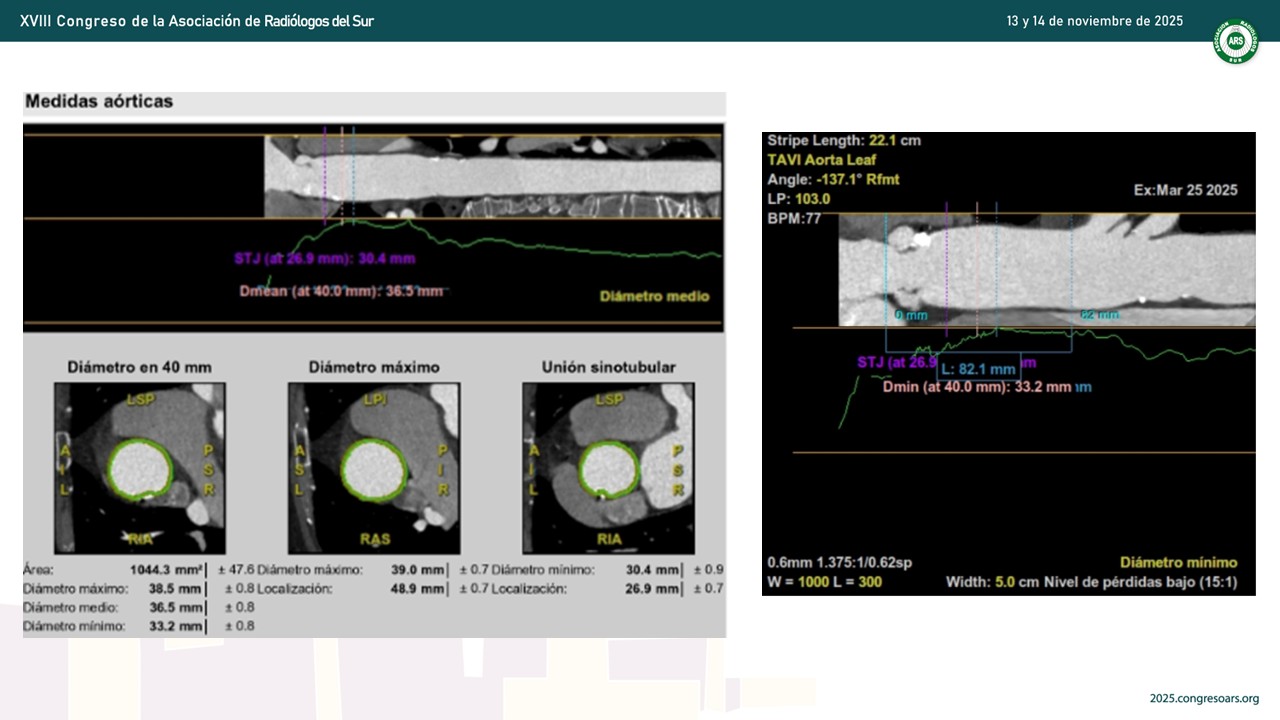Image resolution: width=1280 pixels, height=720 pixels.
Task: Click the 'BPM:77' value
Action: pos(794,217)
